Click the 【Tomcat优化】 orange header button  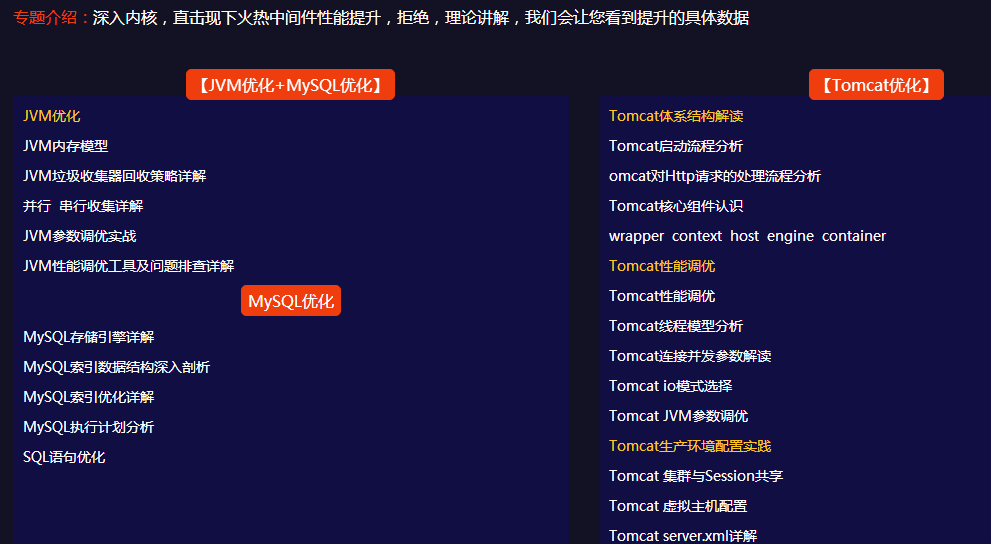click(x=876, y=85)
